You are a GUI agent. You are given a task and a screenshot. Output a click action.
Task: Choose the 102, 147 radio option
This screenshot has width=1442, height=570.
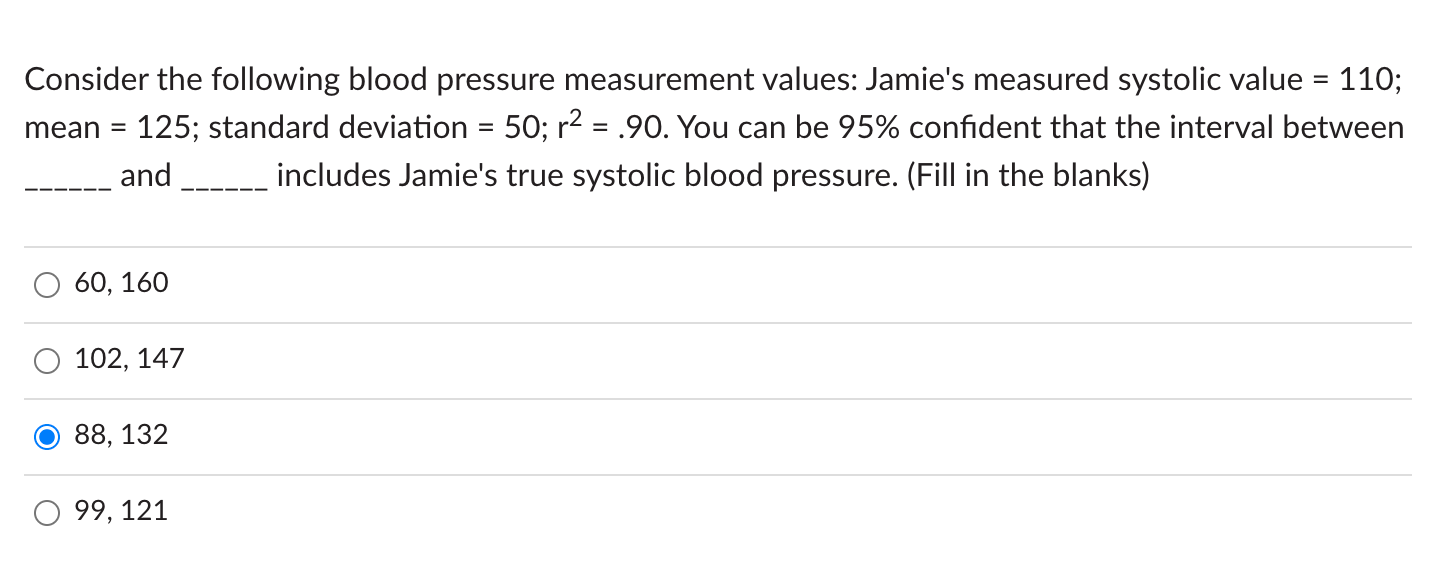click(x=47, y=361)
